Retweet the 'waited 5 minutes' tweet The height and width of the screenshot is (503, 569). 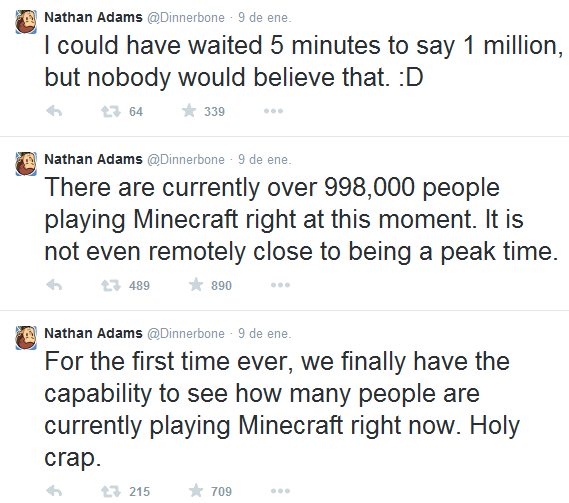tap(111, 111)
